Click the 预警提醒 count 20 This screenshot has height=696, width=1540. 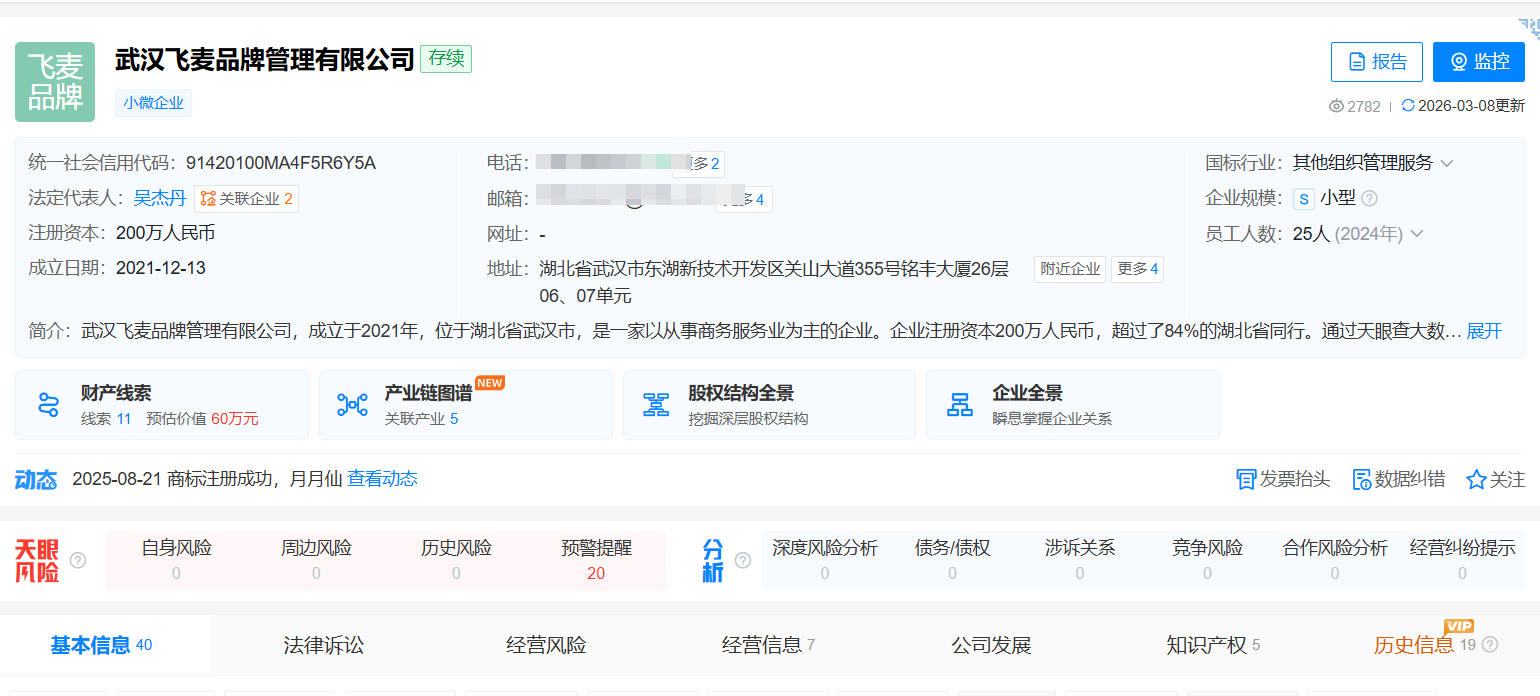596,573
